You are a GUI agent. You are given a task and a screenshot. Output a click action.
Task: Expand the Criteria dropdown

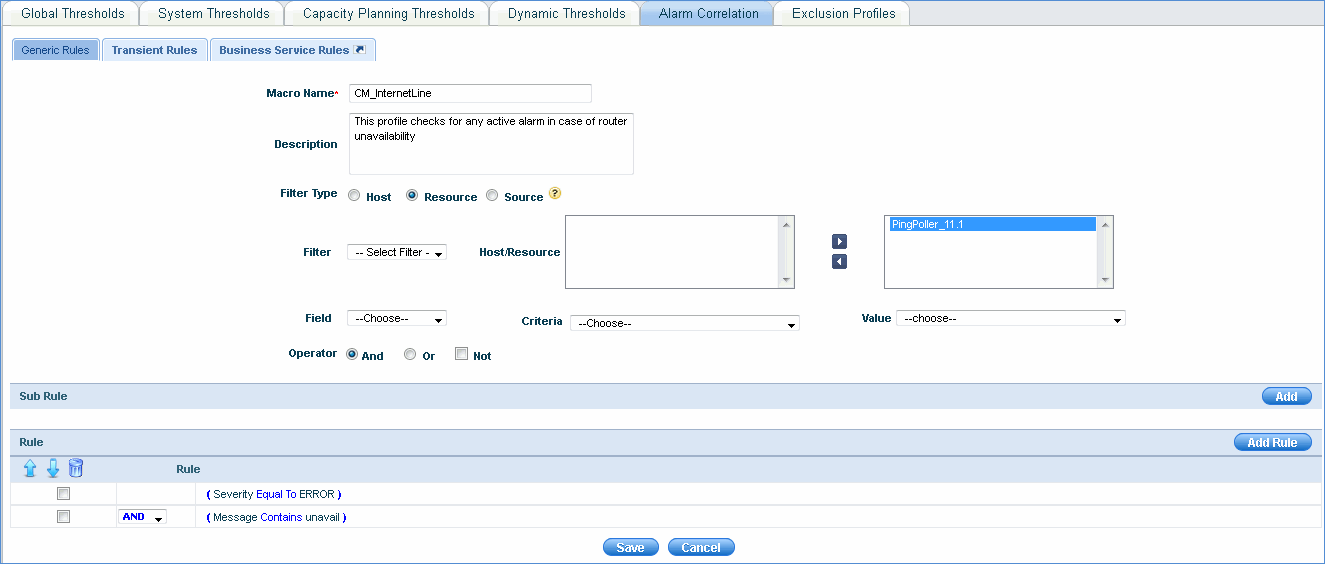pyautogui.click(x=685, y=323)
